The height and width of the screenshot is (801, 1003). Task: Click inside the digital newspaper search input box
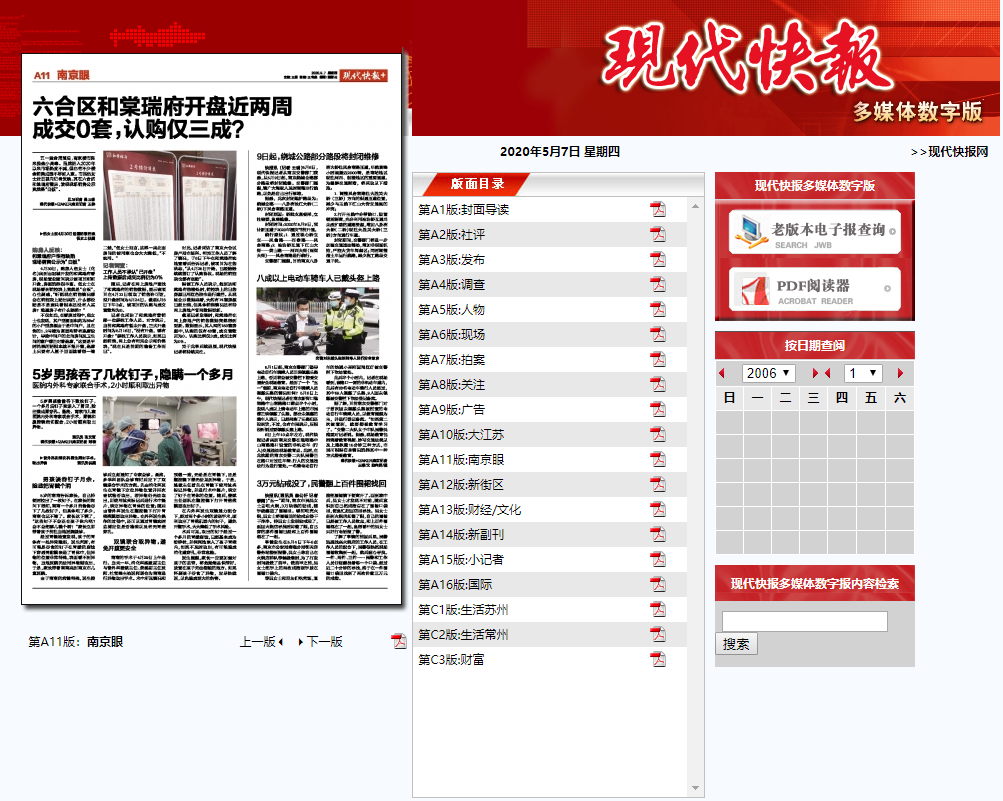click(804, 620)
